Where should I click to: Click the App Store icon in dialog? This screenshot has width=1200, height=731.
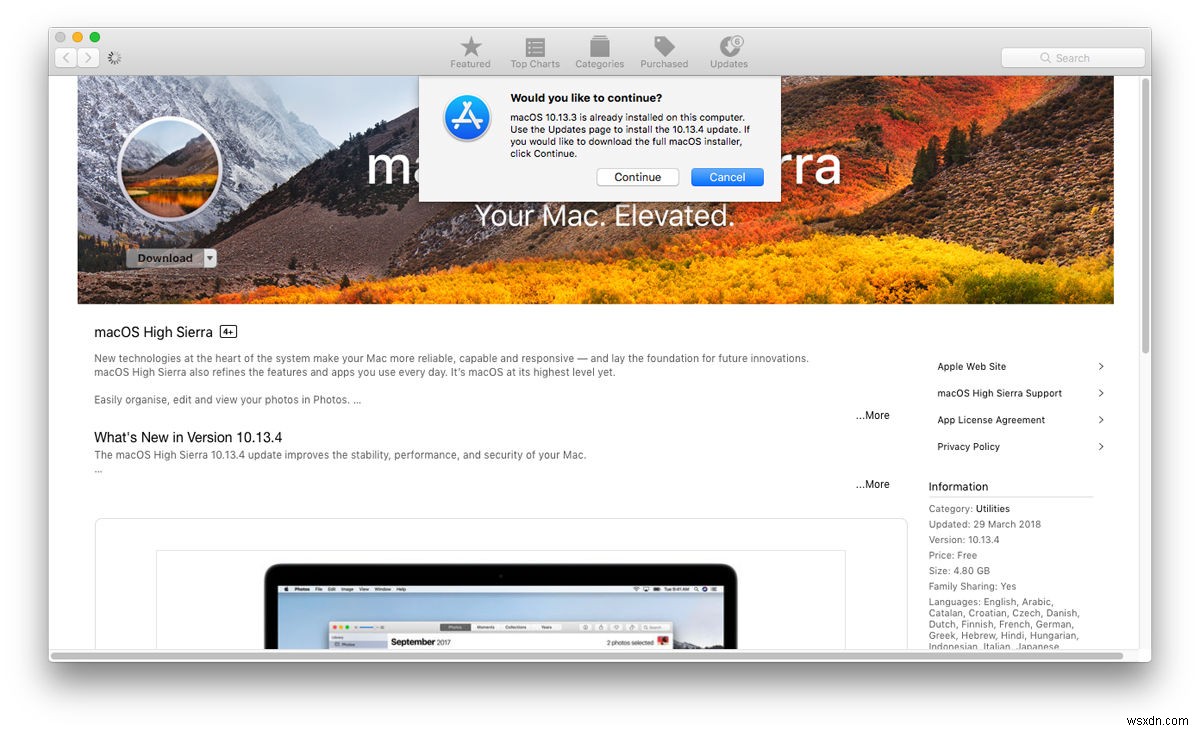(467, 118)
